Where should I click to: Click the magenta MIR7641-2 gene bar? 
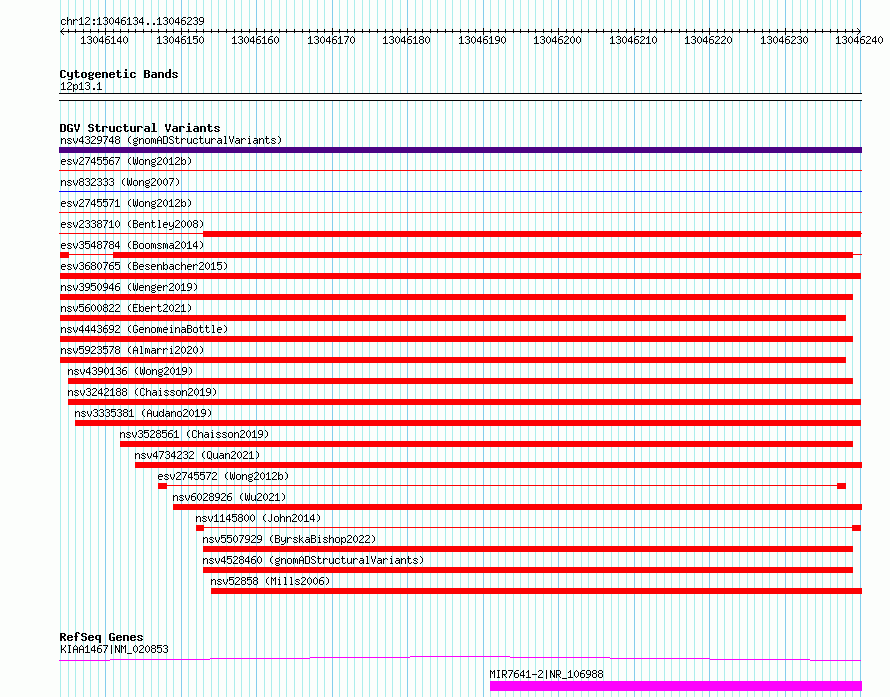coord(675,686)
